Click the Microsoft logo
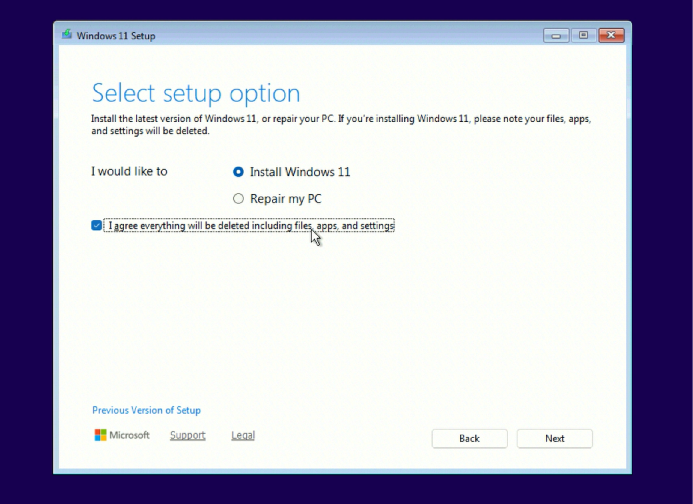The image size is (693, 504). (122, 435)
